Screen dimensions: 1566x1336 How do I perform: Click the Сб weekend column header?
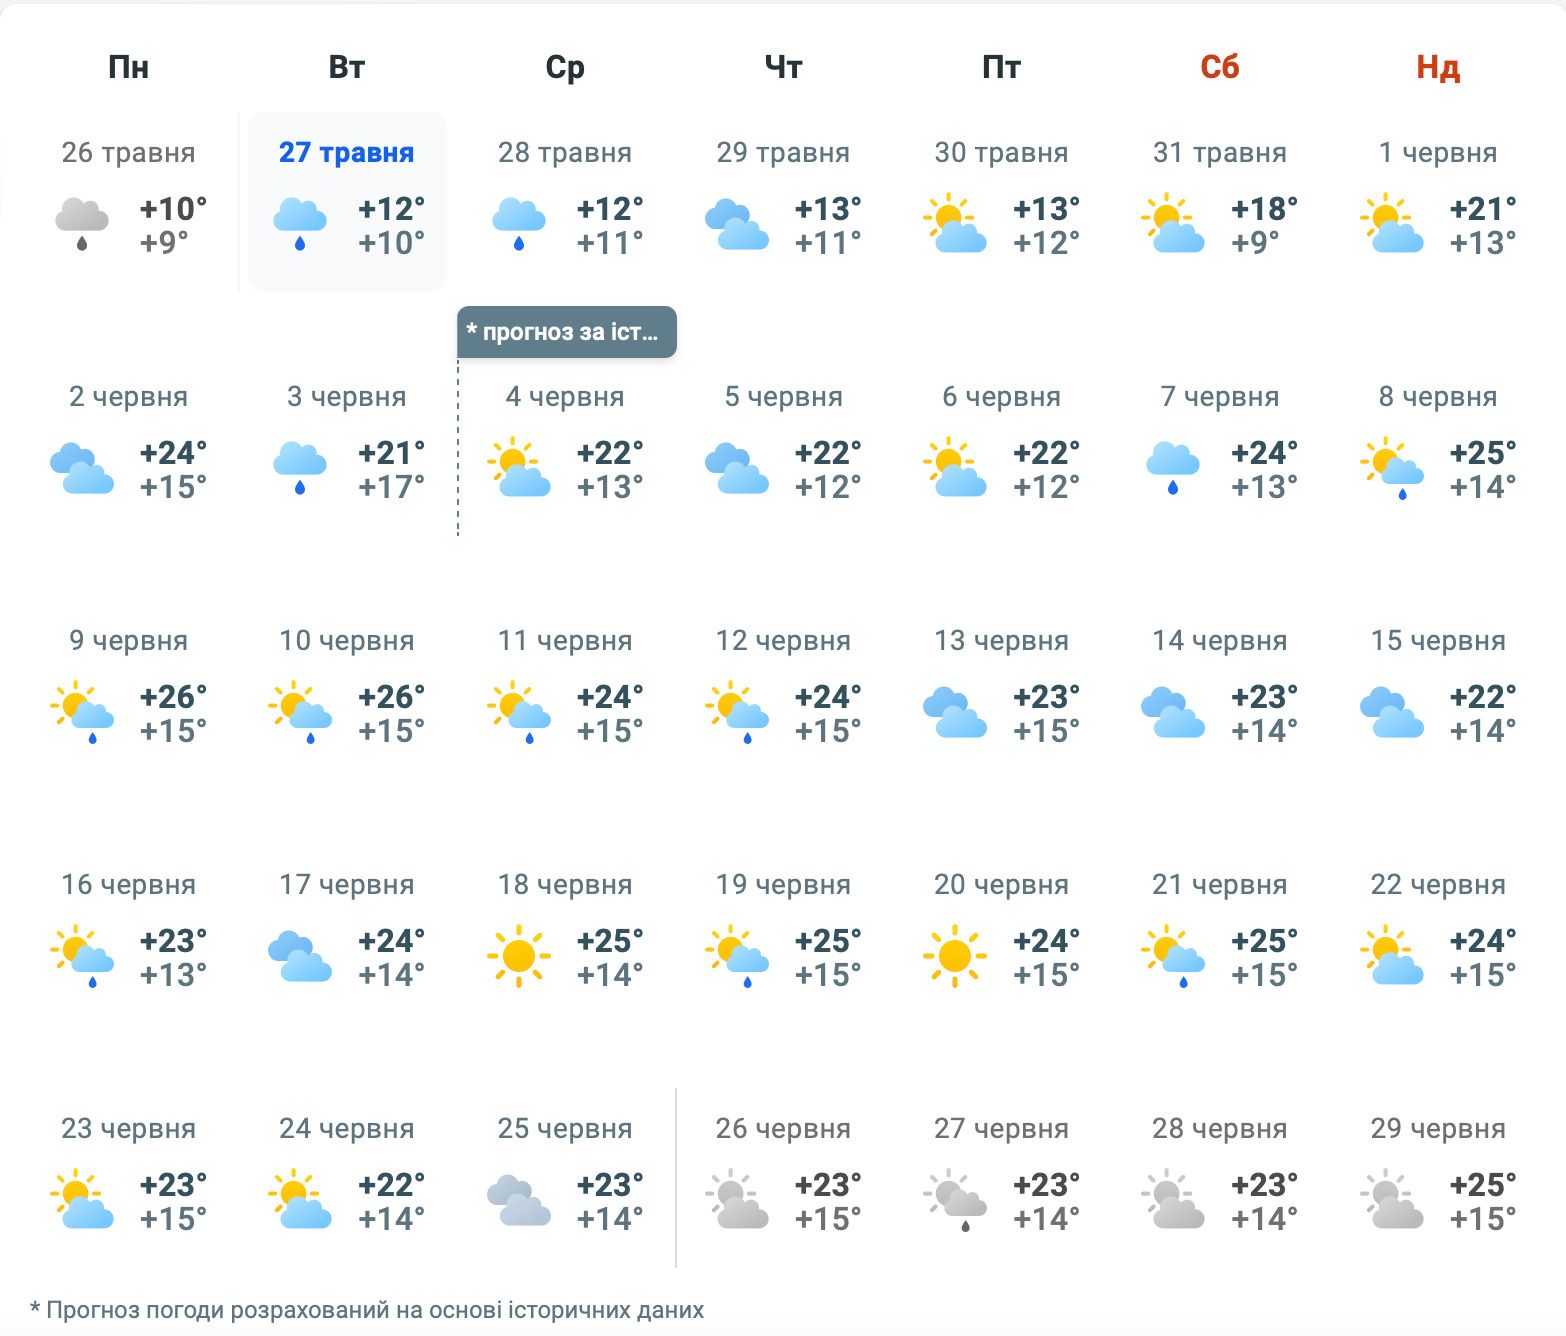pos(1219,67)
